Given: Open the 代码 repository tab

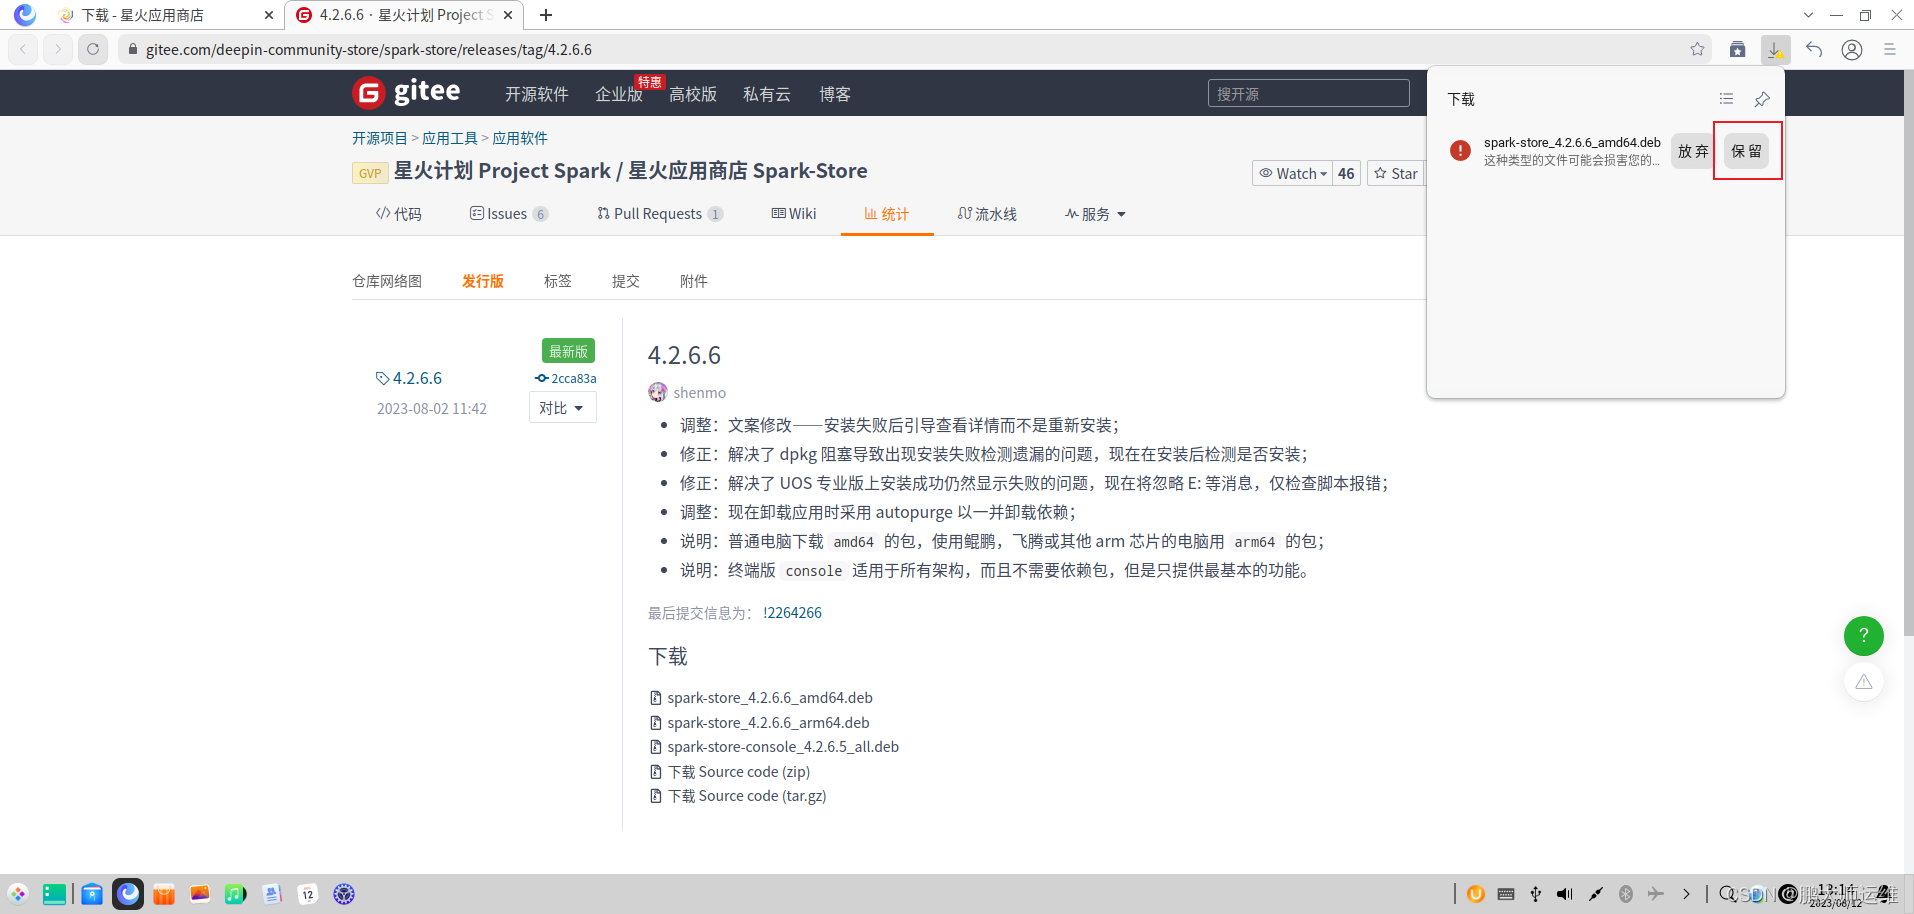Looking at the screenshot, I should (399, 213).
